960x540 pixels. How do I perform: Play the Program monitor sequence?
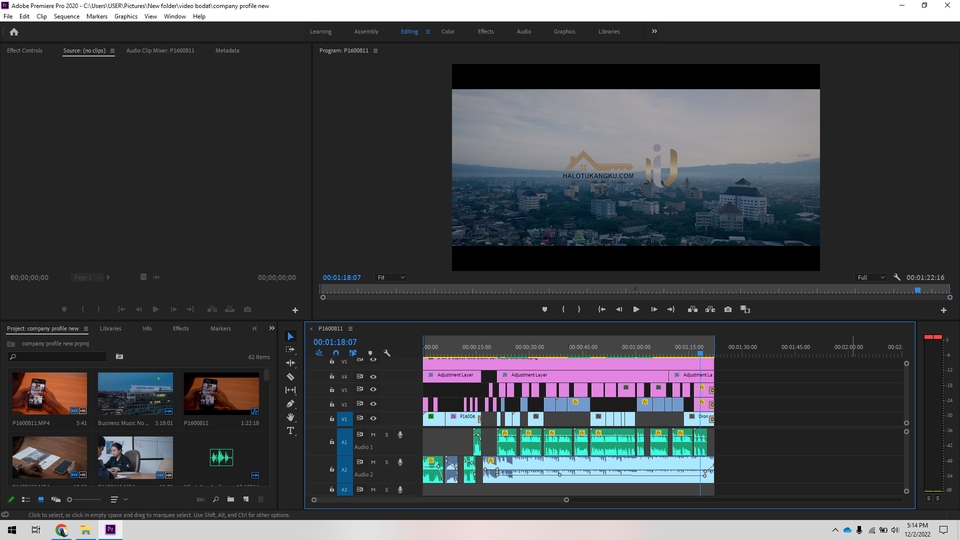[636, 310]
